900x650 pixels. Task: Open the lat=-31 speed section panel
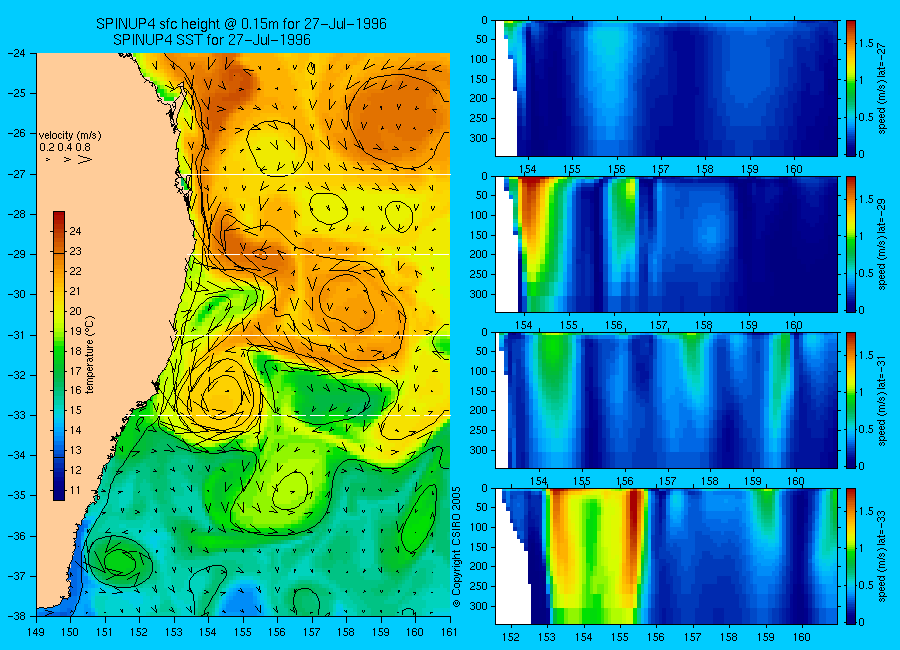pyautogui.click(x=666, y=400)
